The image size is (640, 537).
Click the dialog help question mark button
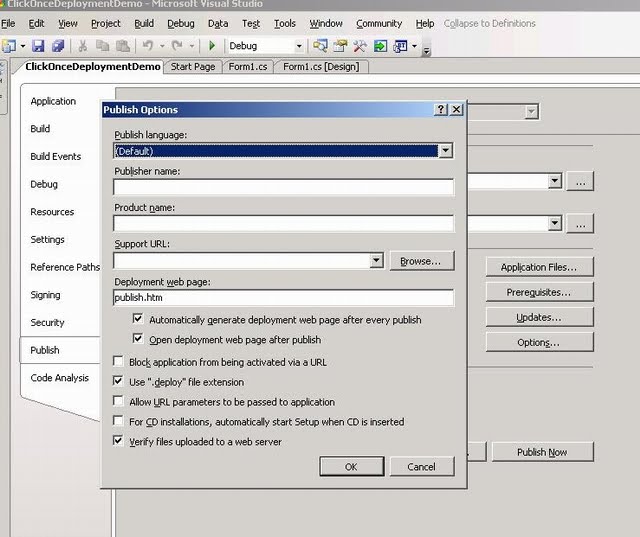pyautogui.click(x=441, y=109)
